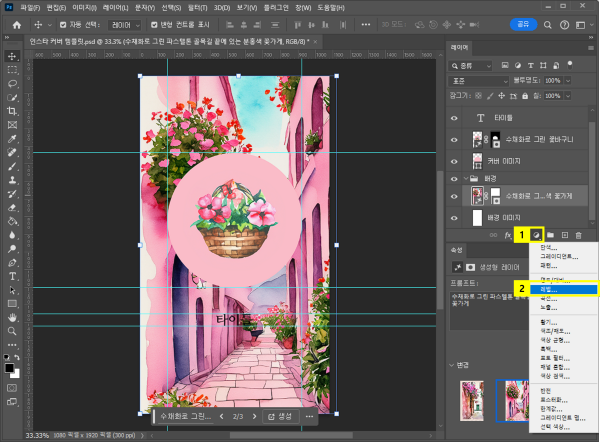Select the Move tool in the toolbox

(x=12, y=57)
